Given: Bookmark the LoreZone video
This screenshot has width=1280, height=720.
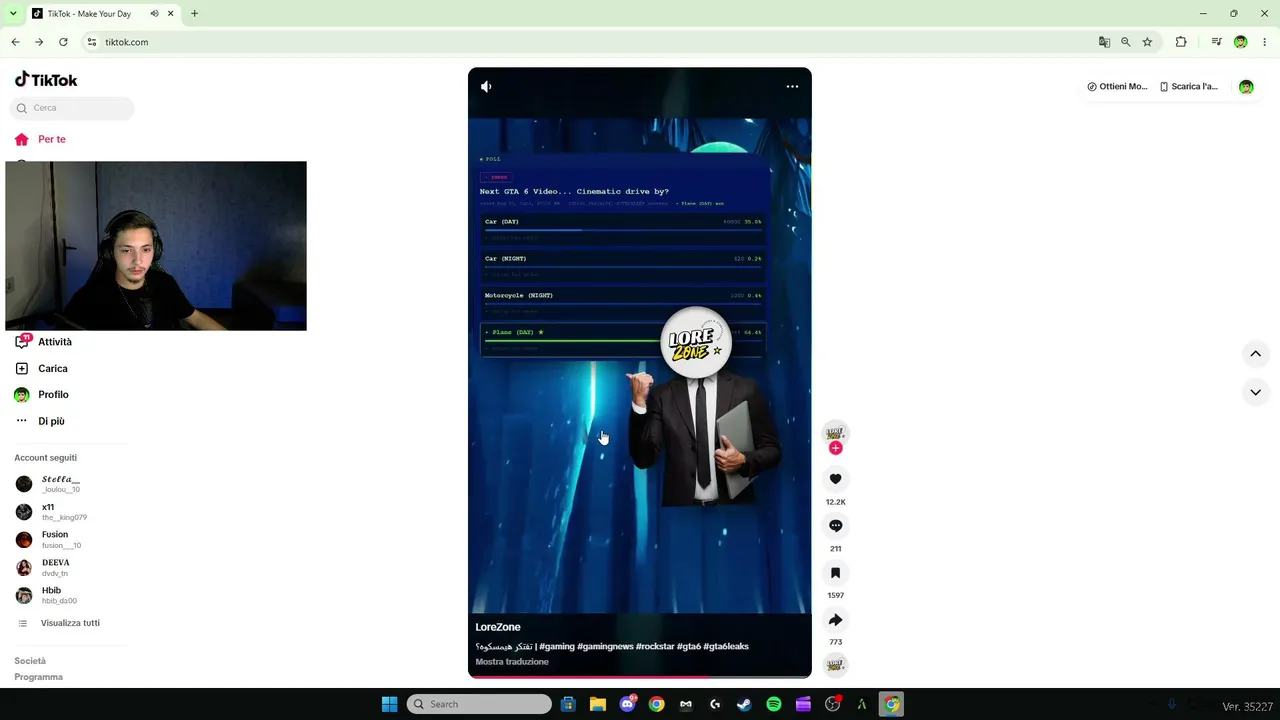Looking at the screenshot, I should tap(836, 573).
